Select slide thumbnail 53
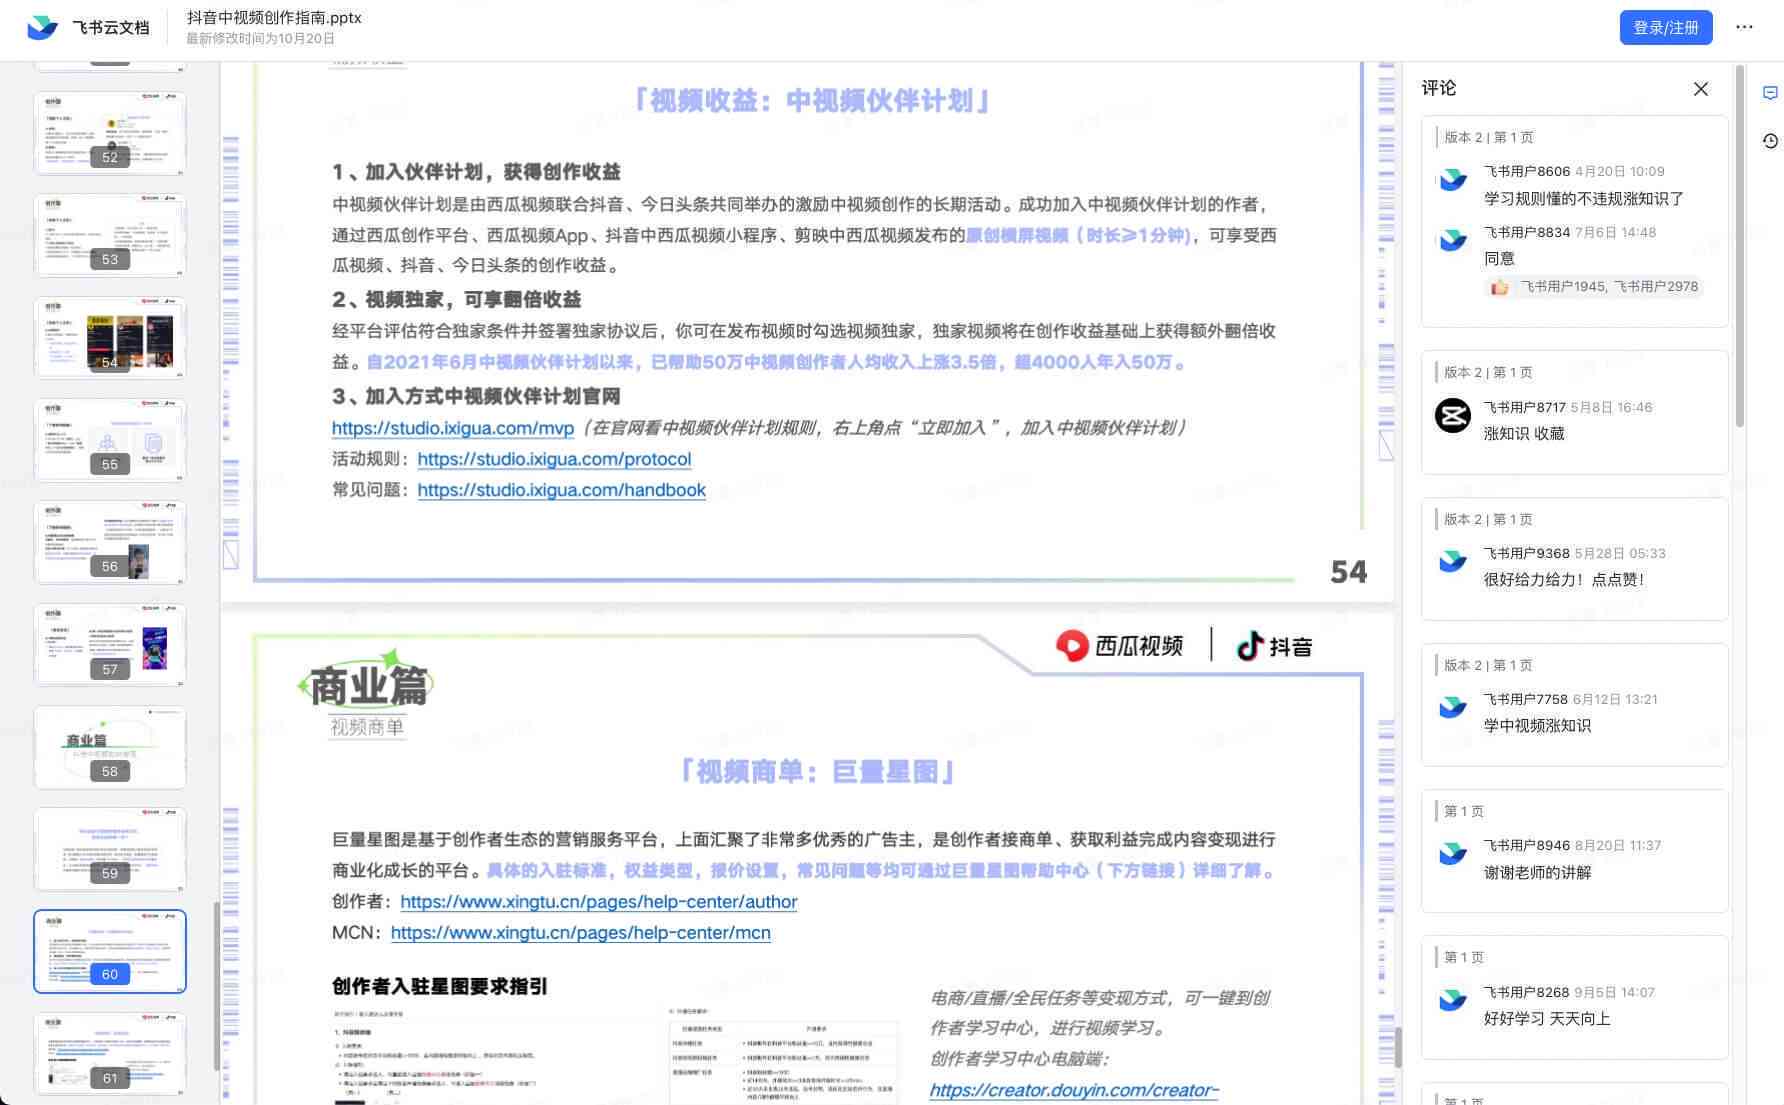The width and height of the screenshot is (1784, 1105). (x=110, y=236)
